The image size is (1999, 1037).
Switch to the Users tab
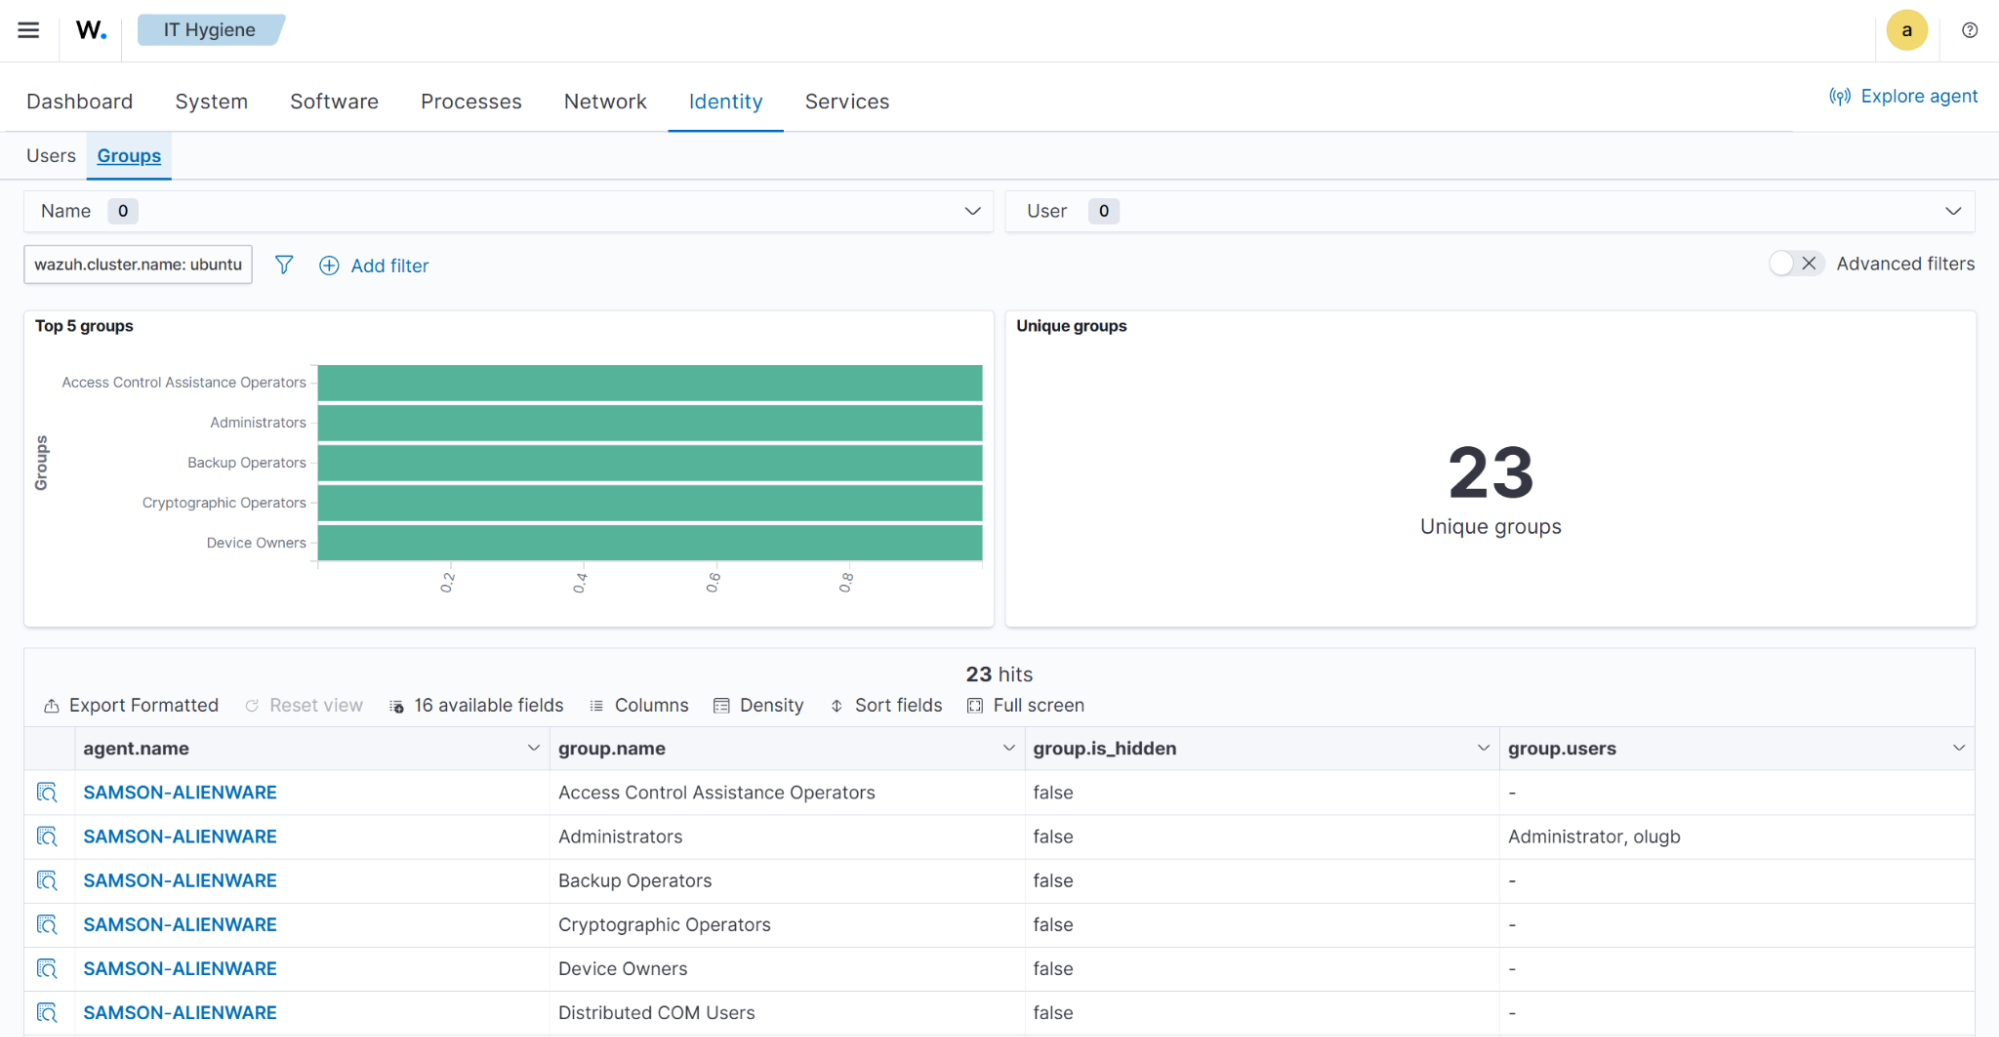click(x=50, y=155)
